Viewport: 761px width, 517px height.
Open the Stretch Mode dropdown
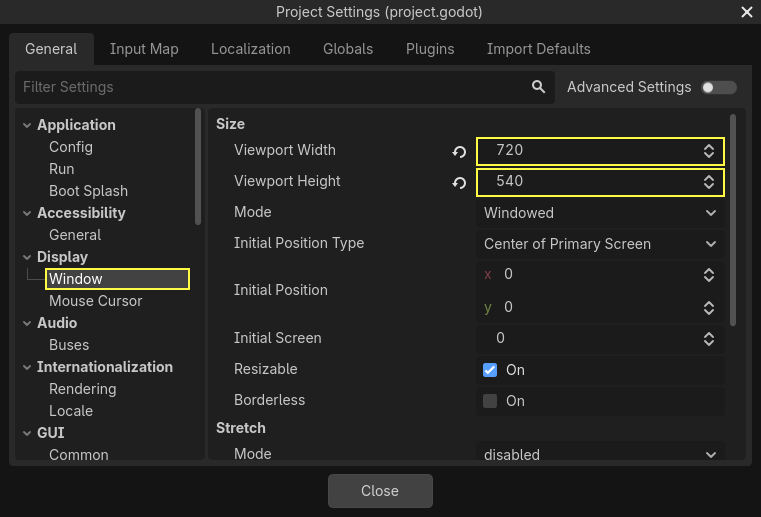tap(599, 454)
